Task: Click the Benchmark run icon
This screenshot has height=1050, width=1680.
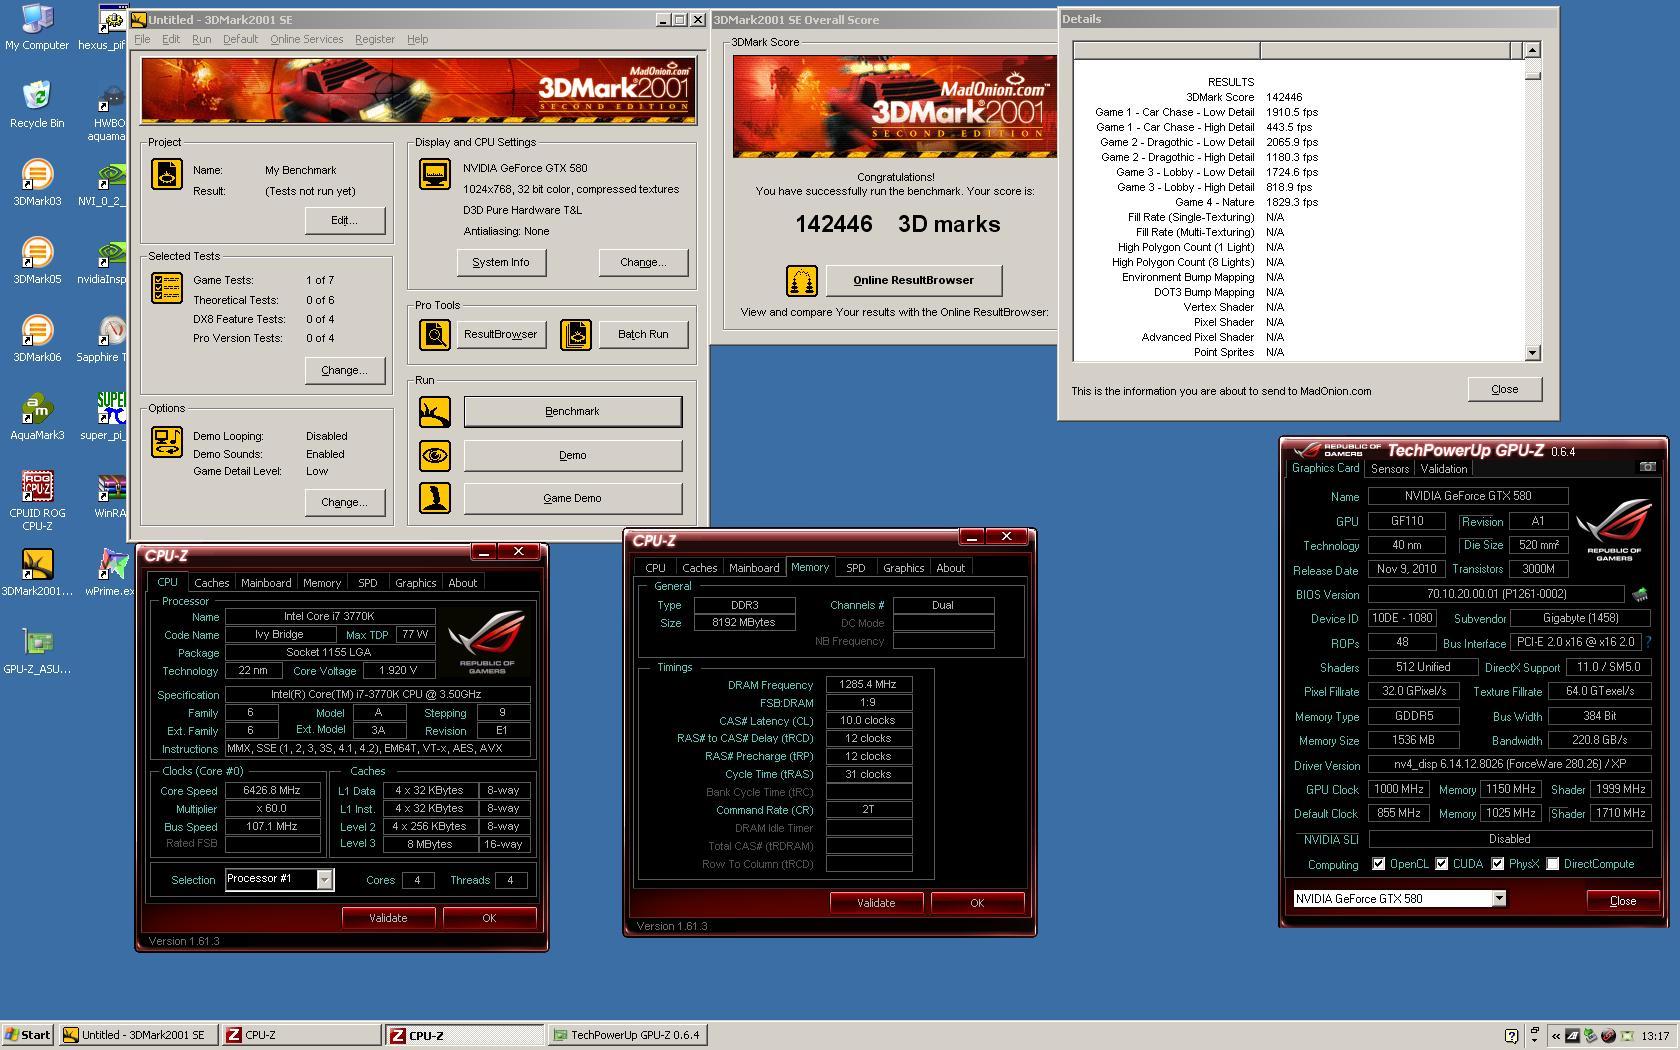Action: coord(434,412)
